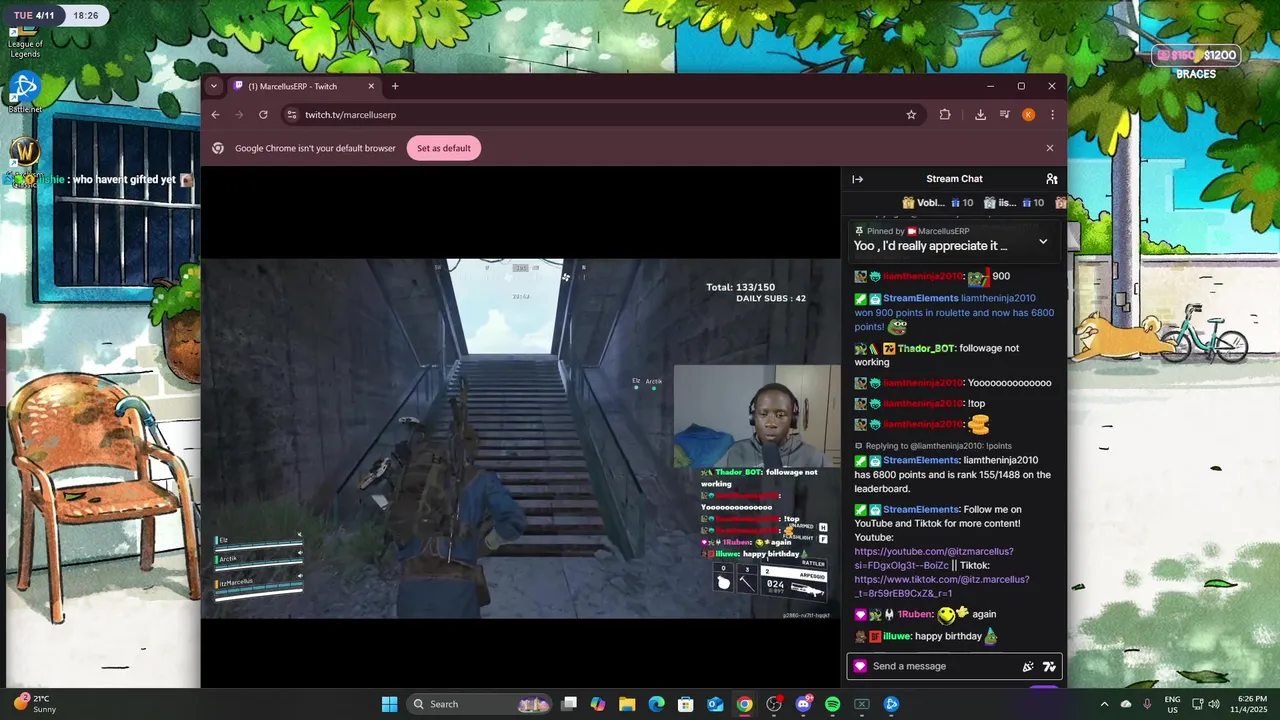Switch to OBS Studio in the taskbar
Viewport: 1280px width, 720px height.
coord(774,704)
